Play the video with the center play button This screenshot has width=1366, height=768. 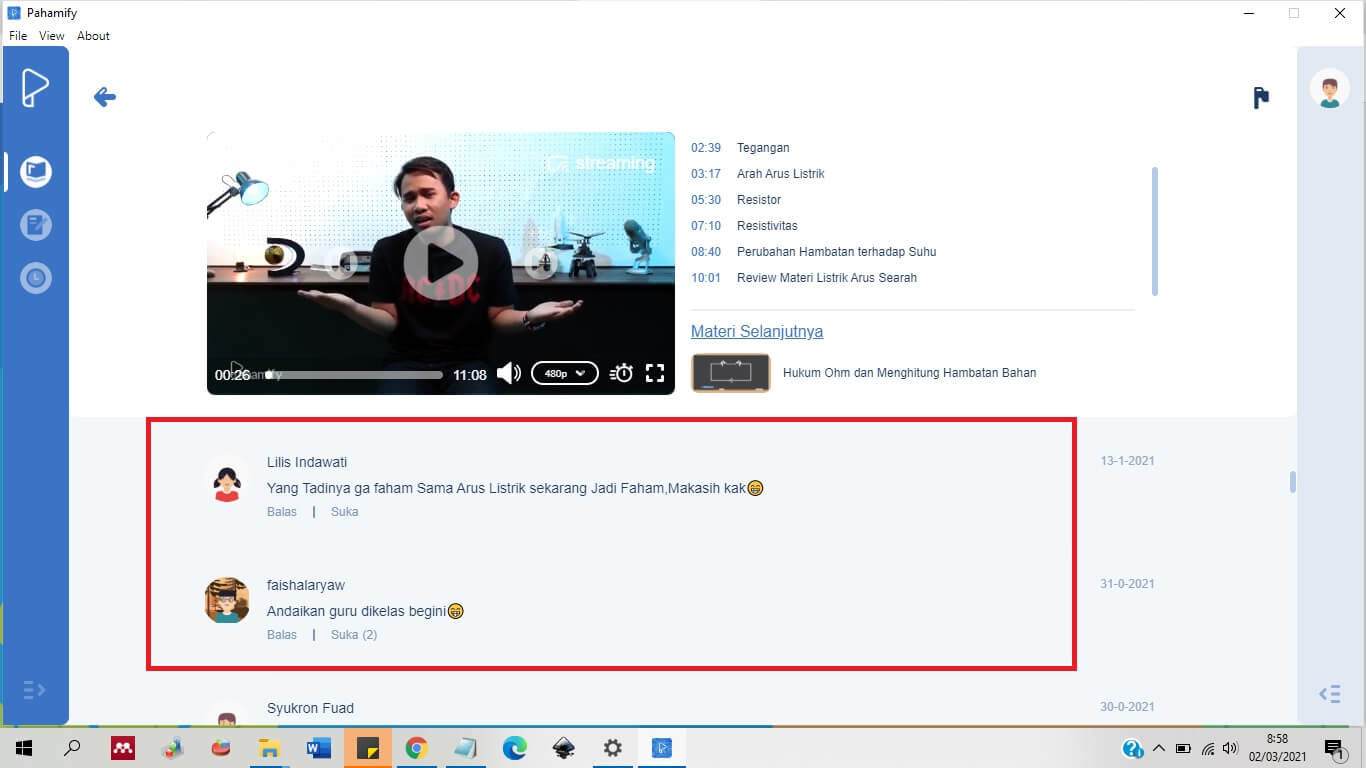pyautogui.click(x=440, y=262)
